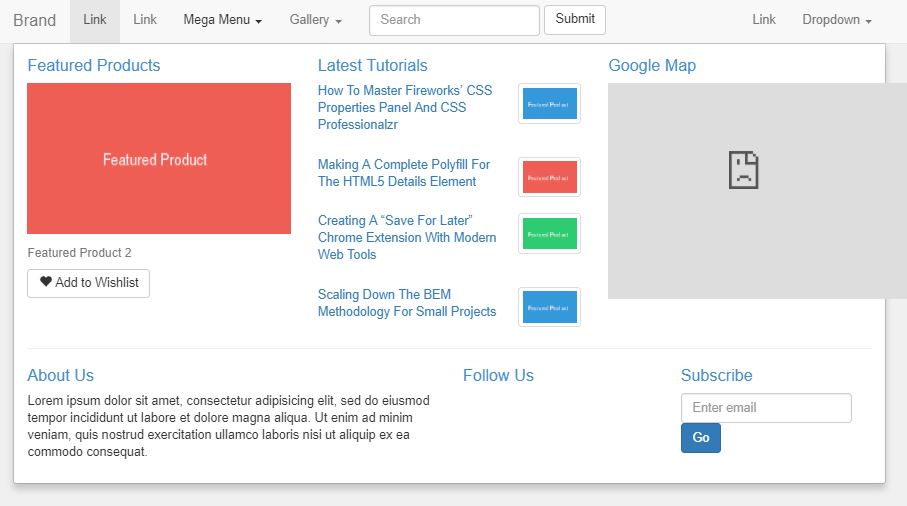The image size is (907, 506).
Task: Click the Enter email field
Action: [x=766, y=408]
